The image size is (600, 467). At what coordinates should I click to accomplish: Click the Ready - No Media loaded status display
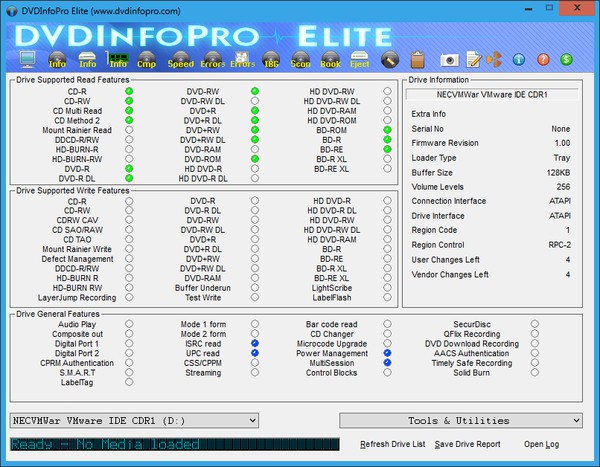[x=175, y=444]
